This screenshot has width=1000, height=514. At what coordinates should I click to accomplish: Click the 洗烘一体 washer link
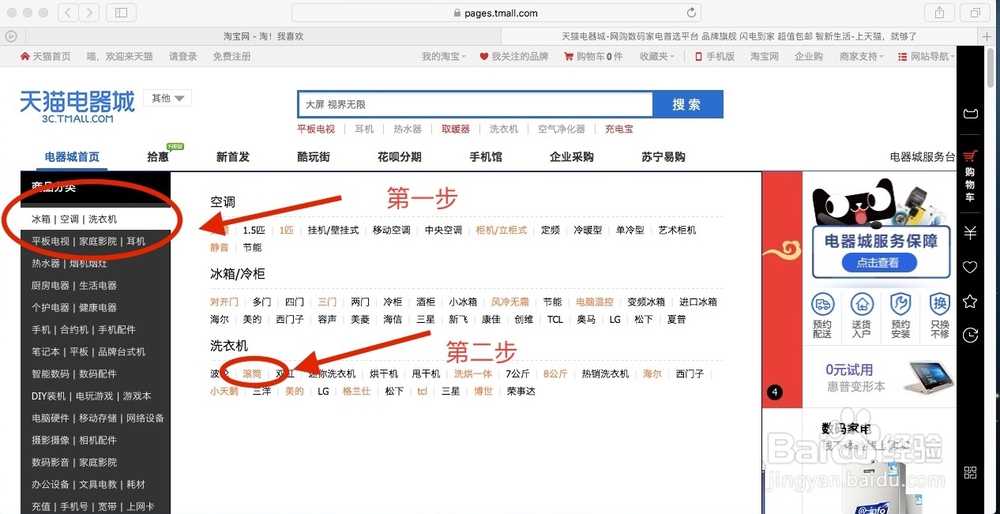(x=473, y=374)
